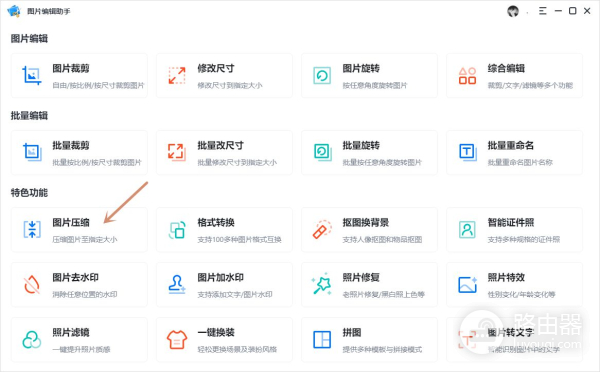Select the 照片修复 title
The width and height of the screenshot is (600, 372).
361,277
